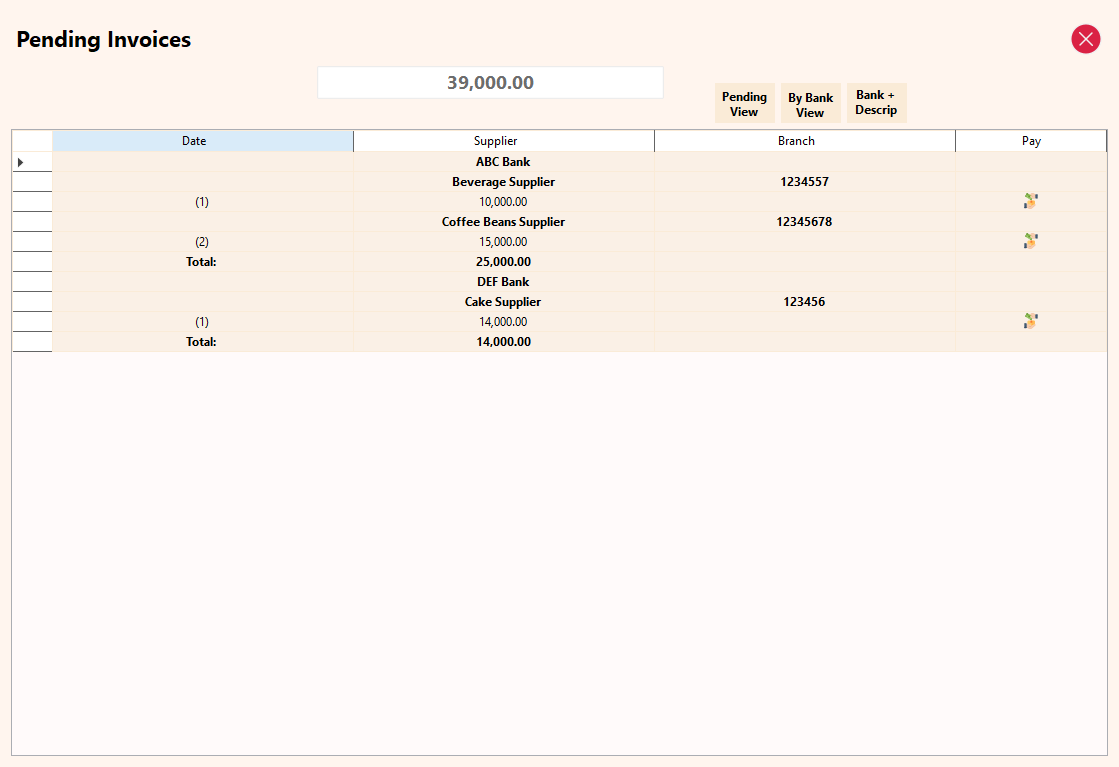The width and height of the screenshot is (1119, 767).
Task: Click the 14,000.00 amount cell in the (1) row
Action: [503, 322]
